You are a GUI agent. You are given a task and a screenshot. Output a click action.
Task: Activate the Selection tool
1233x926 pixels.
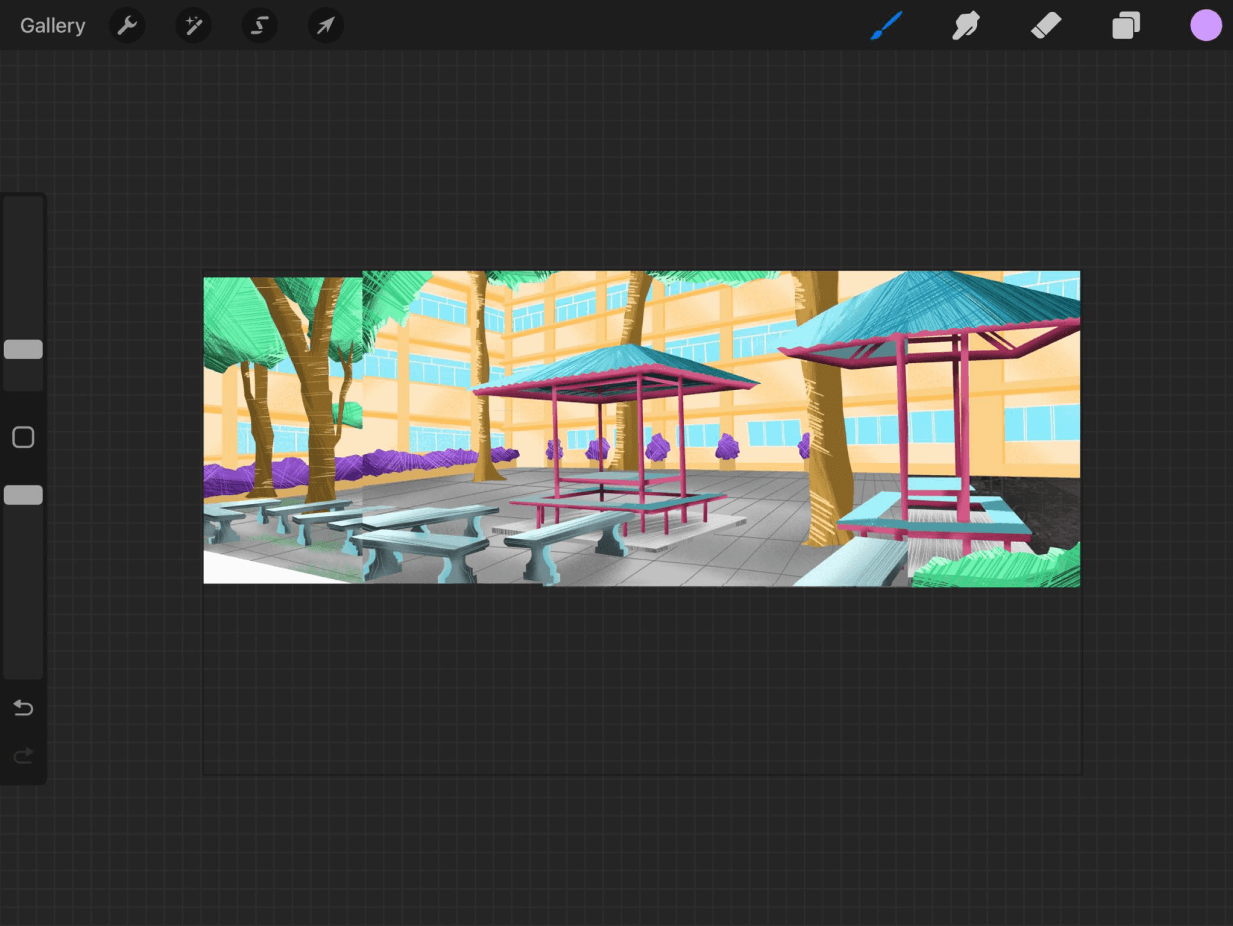coord(259,25)
